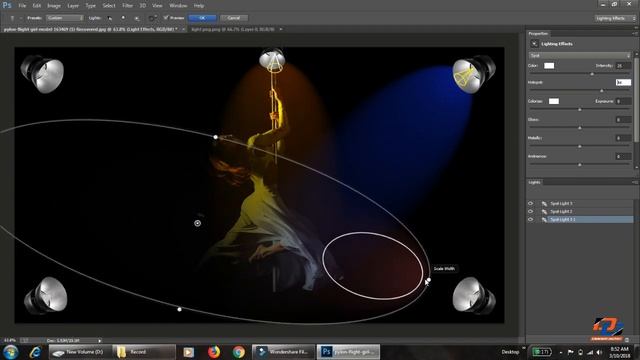Click the blue spot light gizmo at top right
The width and height of the screenshot is (640, 360).
point(465,76)
